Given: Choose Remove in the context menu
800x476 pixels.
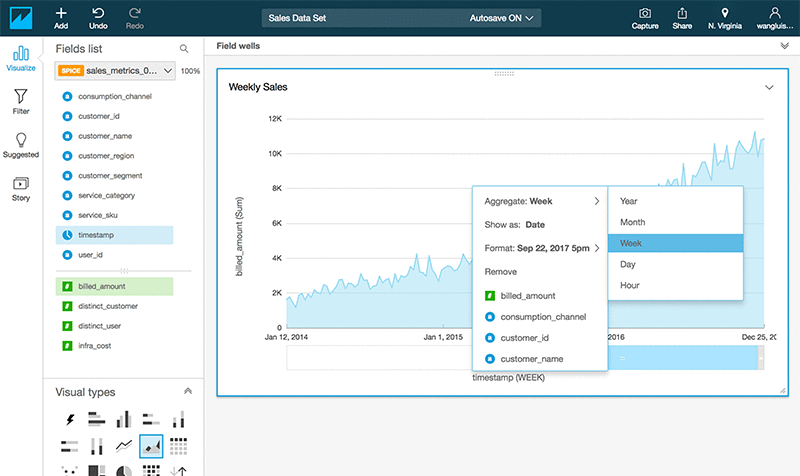Looking at the screenshot, I should pyautogui.click(x=500, y=272).
